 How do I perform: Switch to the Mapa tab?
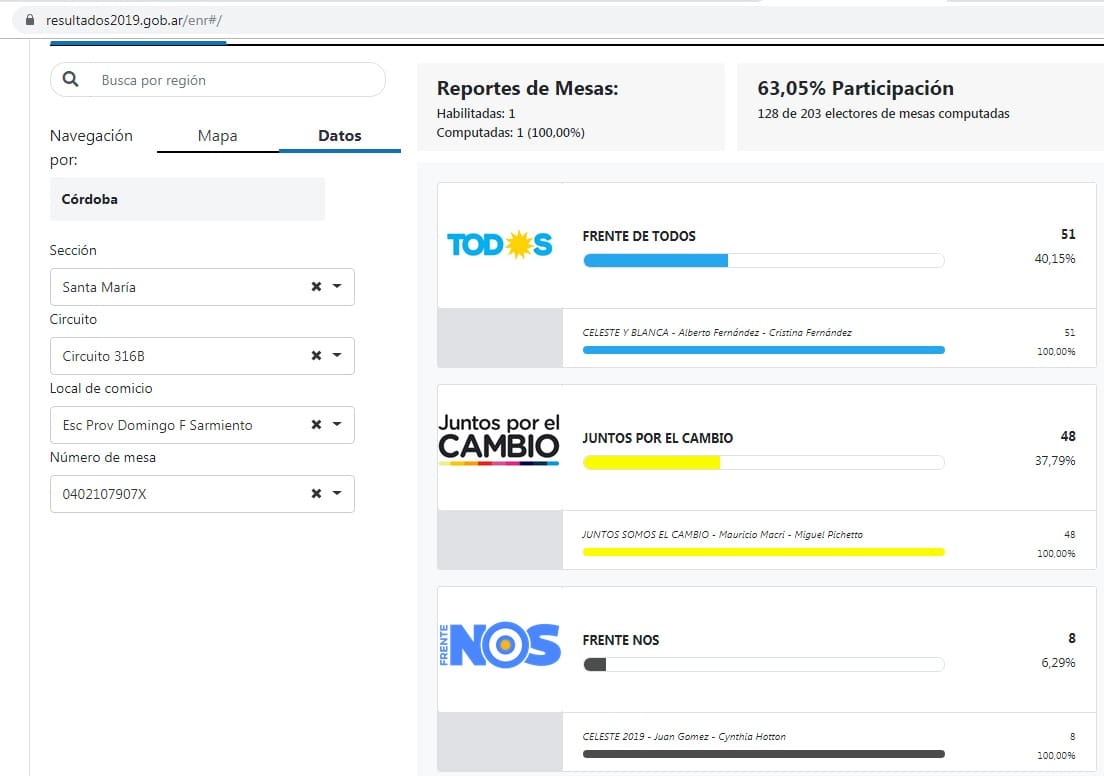pos(218,136)
